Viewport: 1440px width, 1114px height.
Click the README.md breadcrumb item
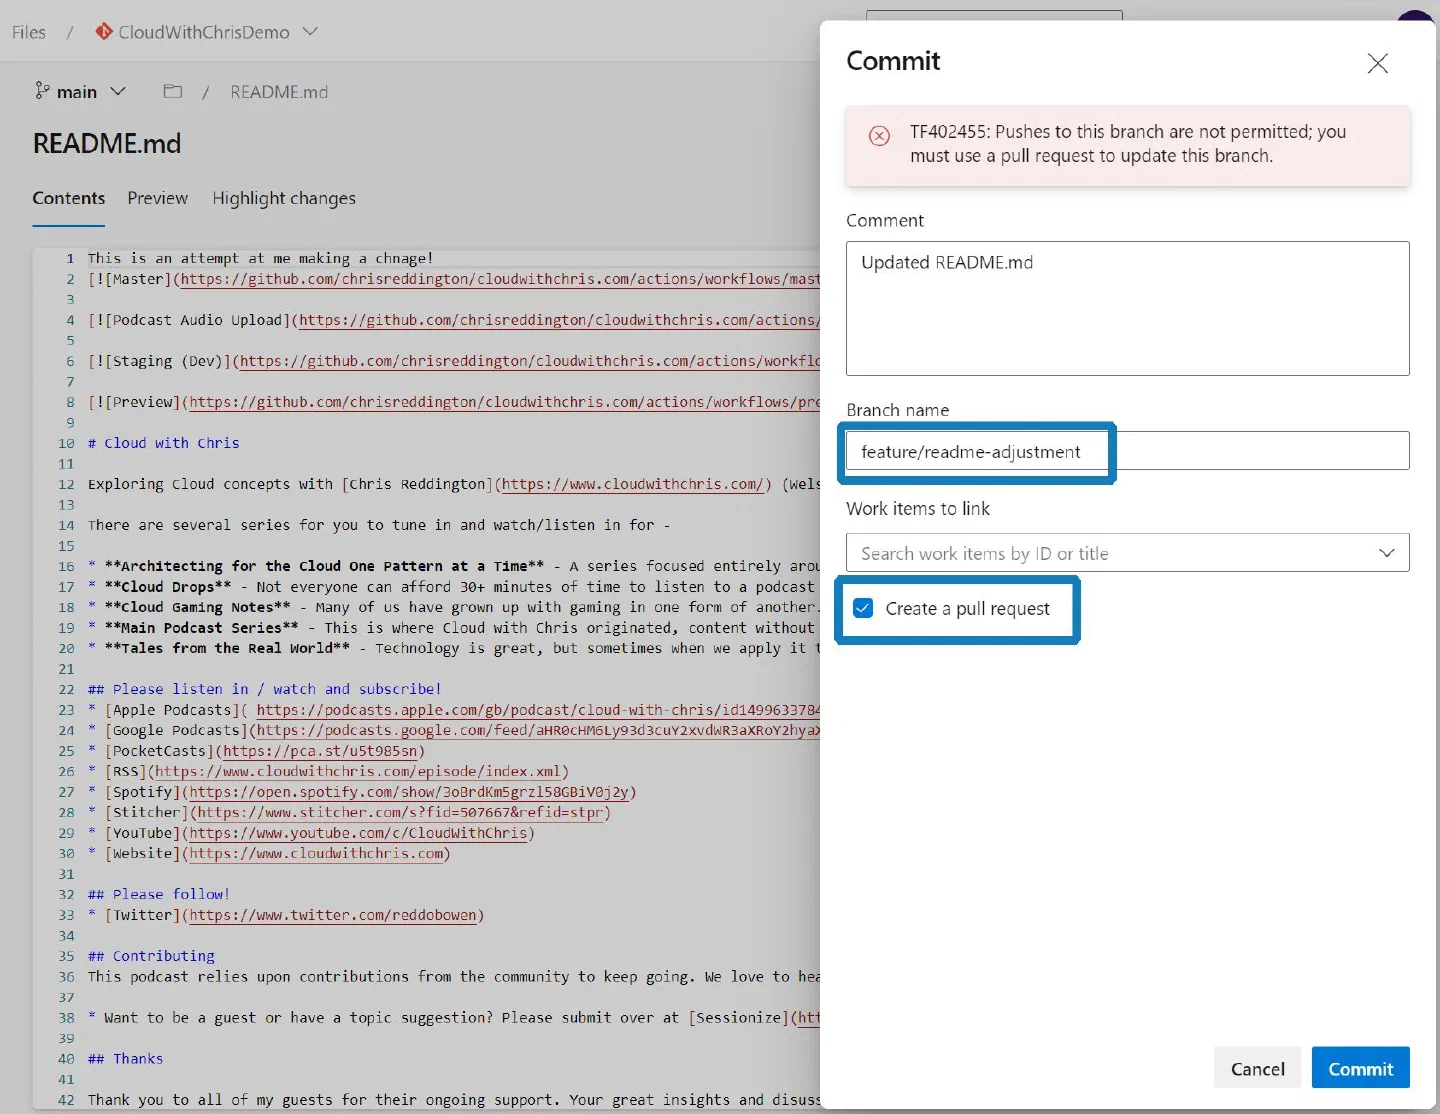click(279, 92)
